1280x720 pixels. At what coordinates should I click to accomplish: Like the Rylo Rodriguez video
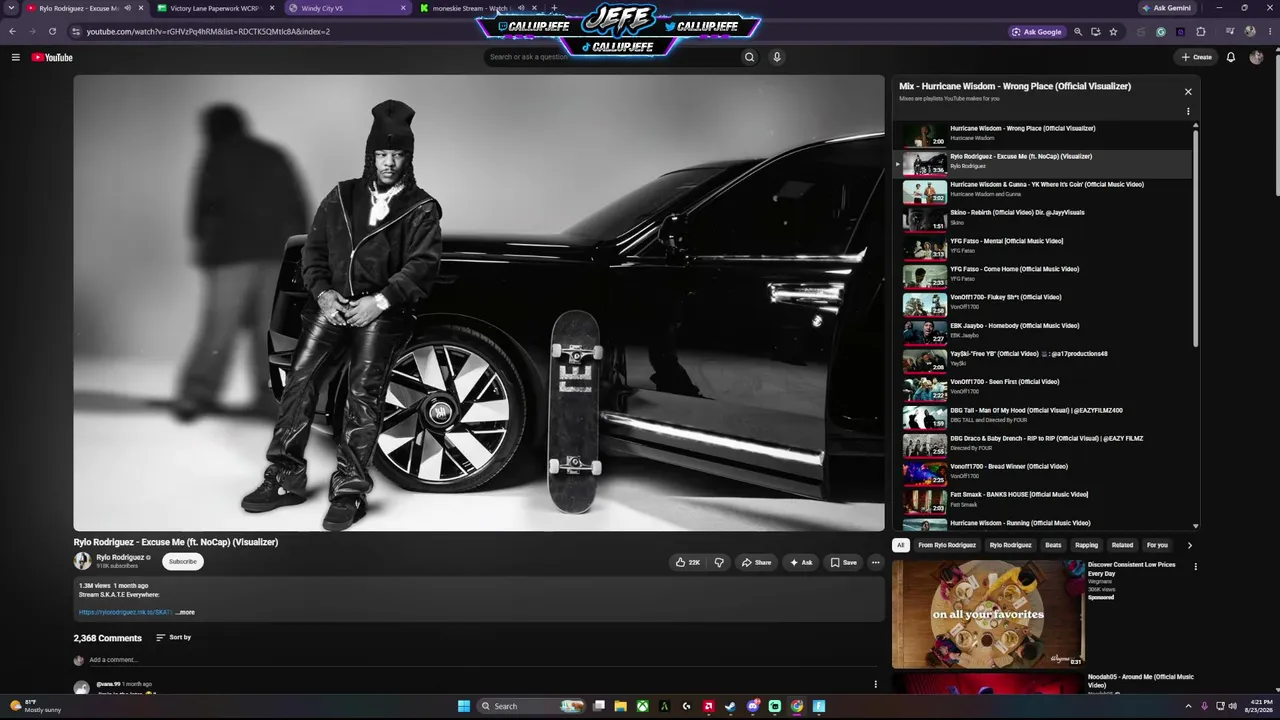coord(687,562)
